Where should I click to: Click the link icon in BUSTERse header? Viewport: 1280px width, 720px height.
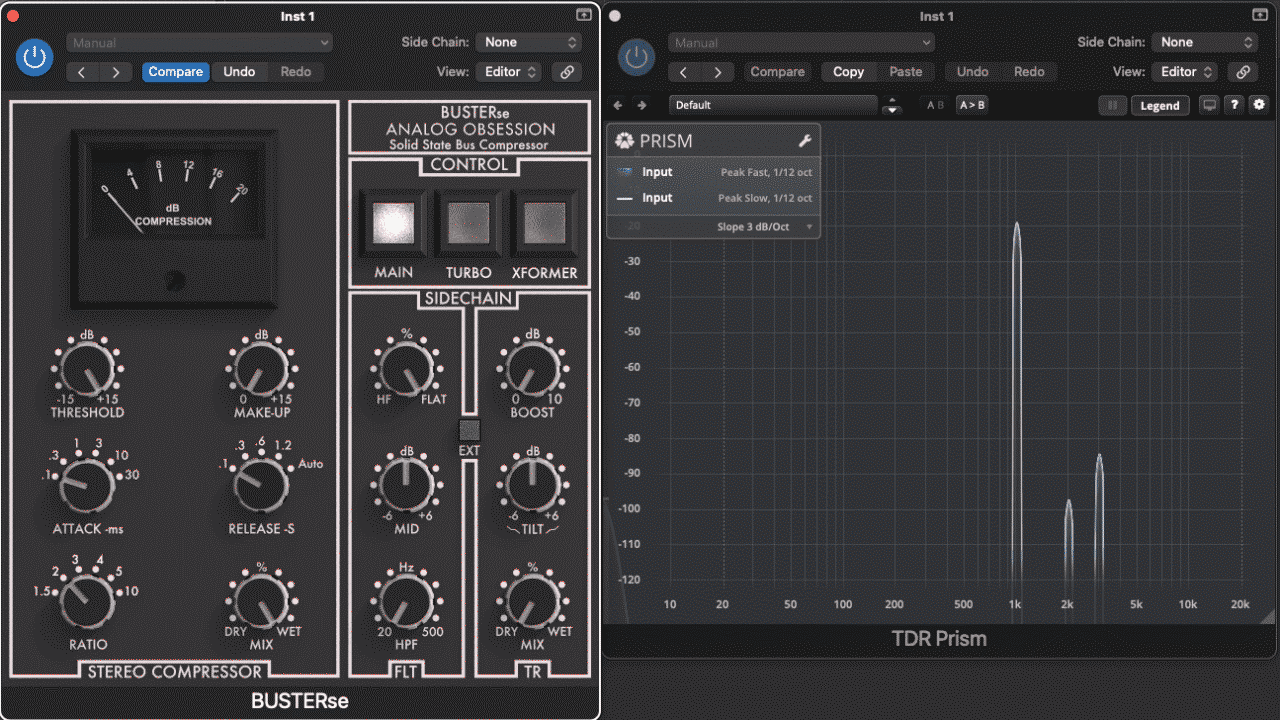click(x=566, y=72)
